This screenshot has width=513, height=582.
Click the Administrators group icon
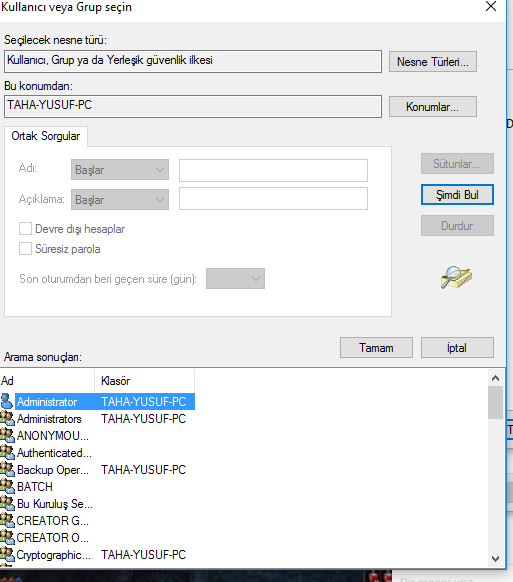tap(7, 418)
